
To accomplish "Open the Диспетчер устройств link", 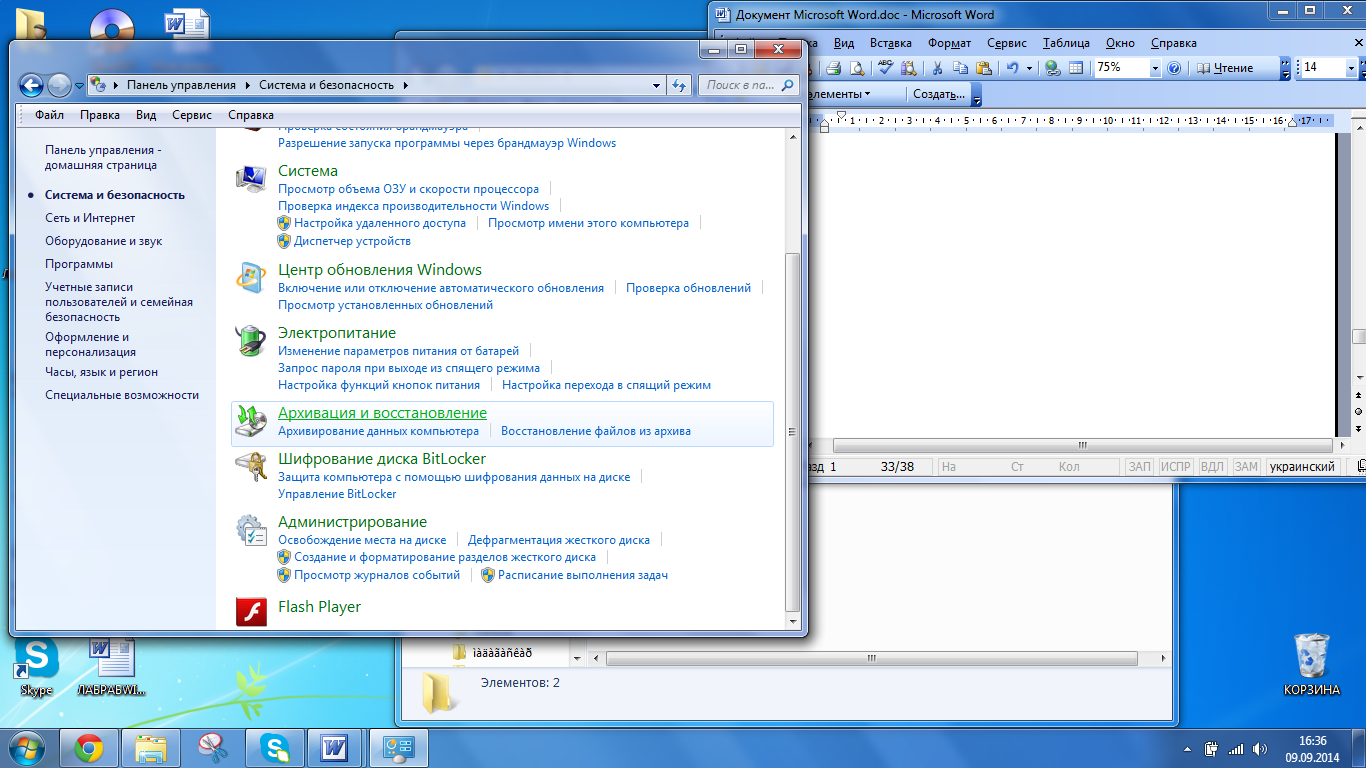I will click(x=352, y=241).
